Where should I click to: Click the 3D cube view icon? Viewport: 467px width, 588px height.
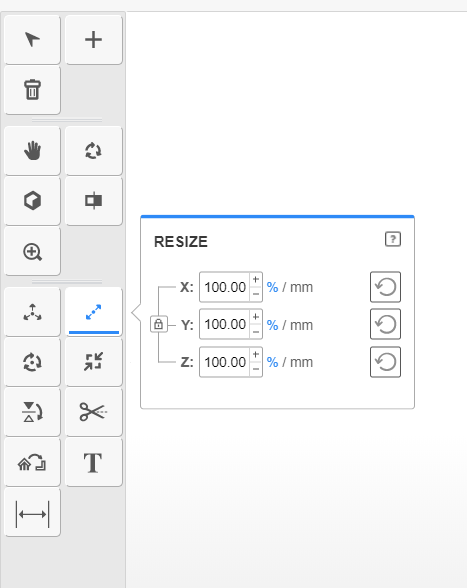tap(32, 201)
